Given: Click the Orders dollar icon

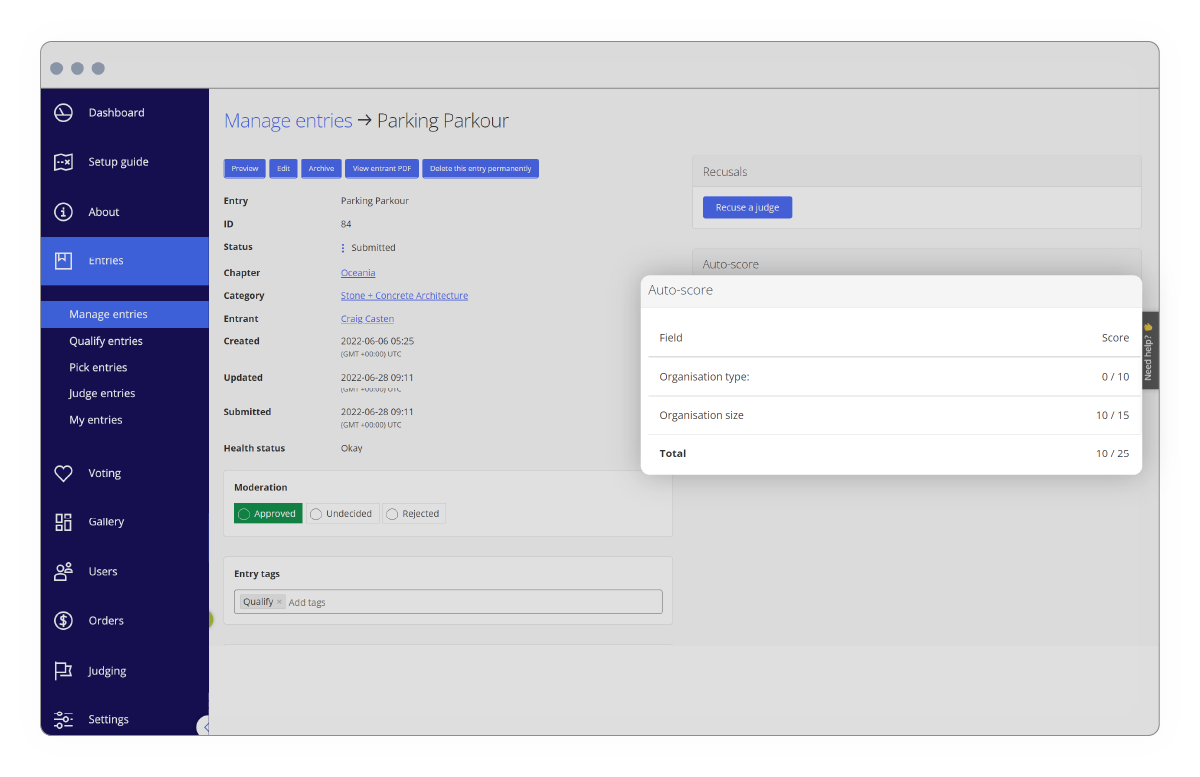Looking at the screenshot, I should (63, 621).
